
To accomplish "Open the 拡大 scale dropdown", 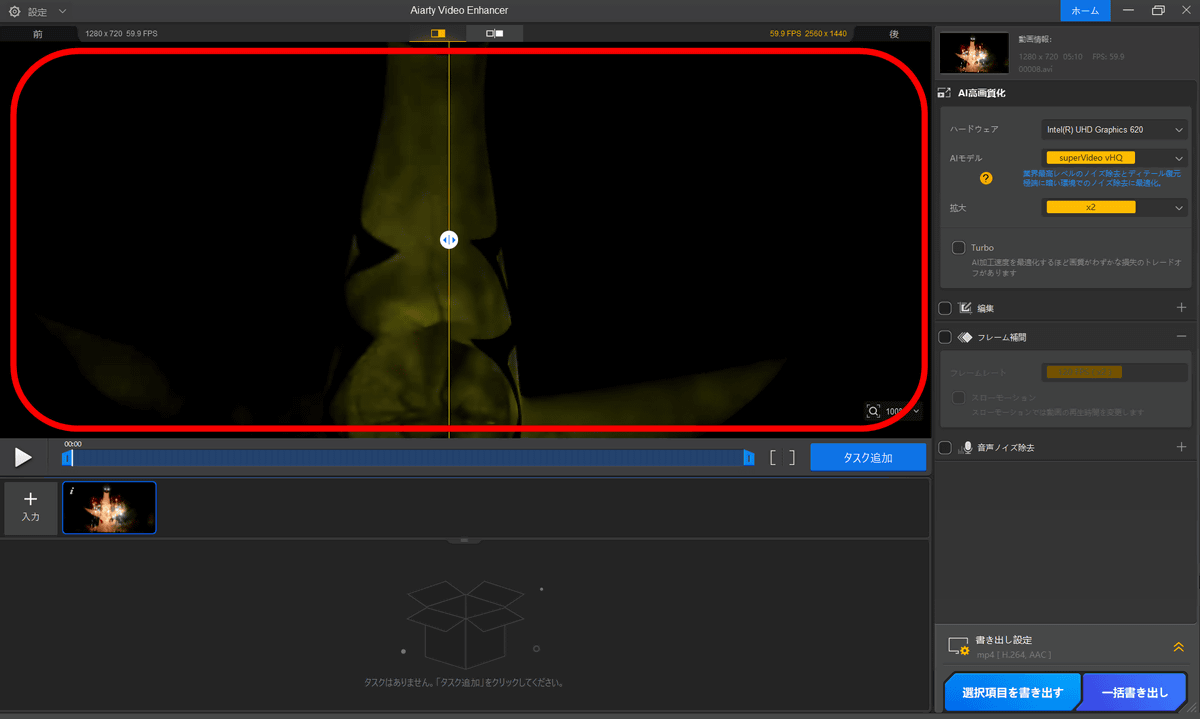I will pyautogui.click(x=1114, y=207).
